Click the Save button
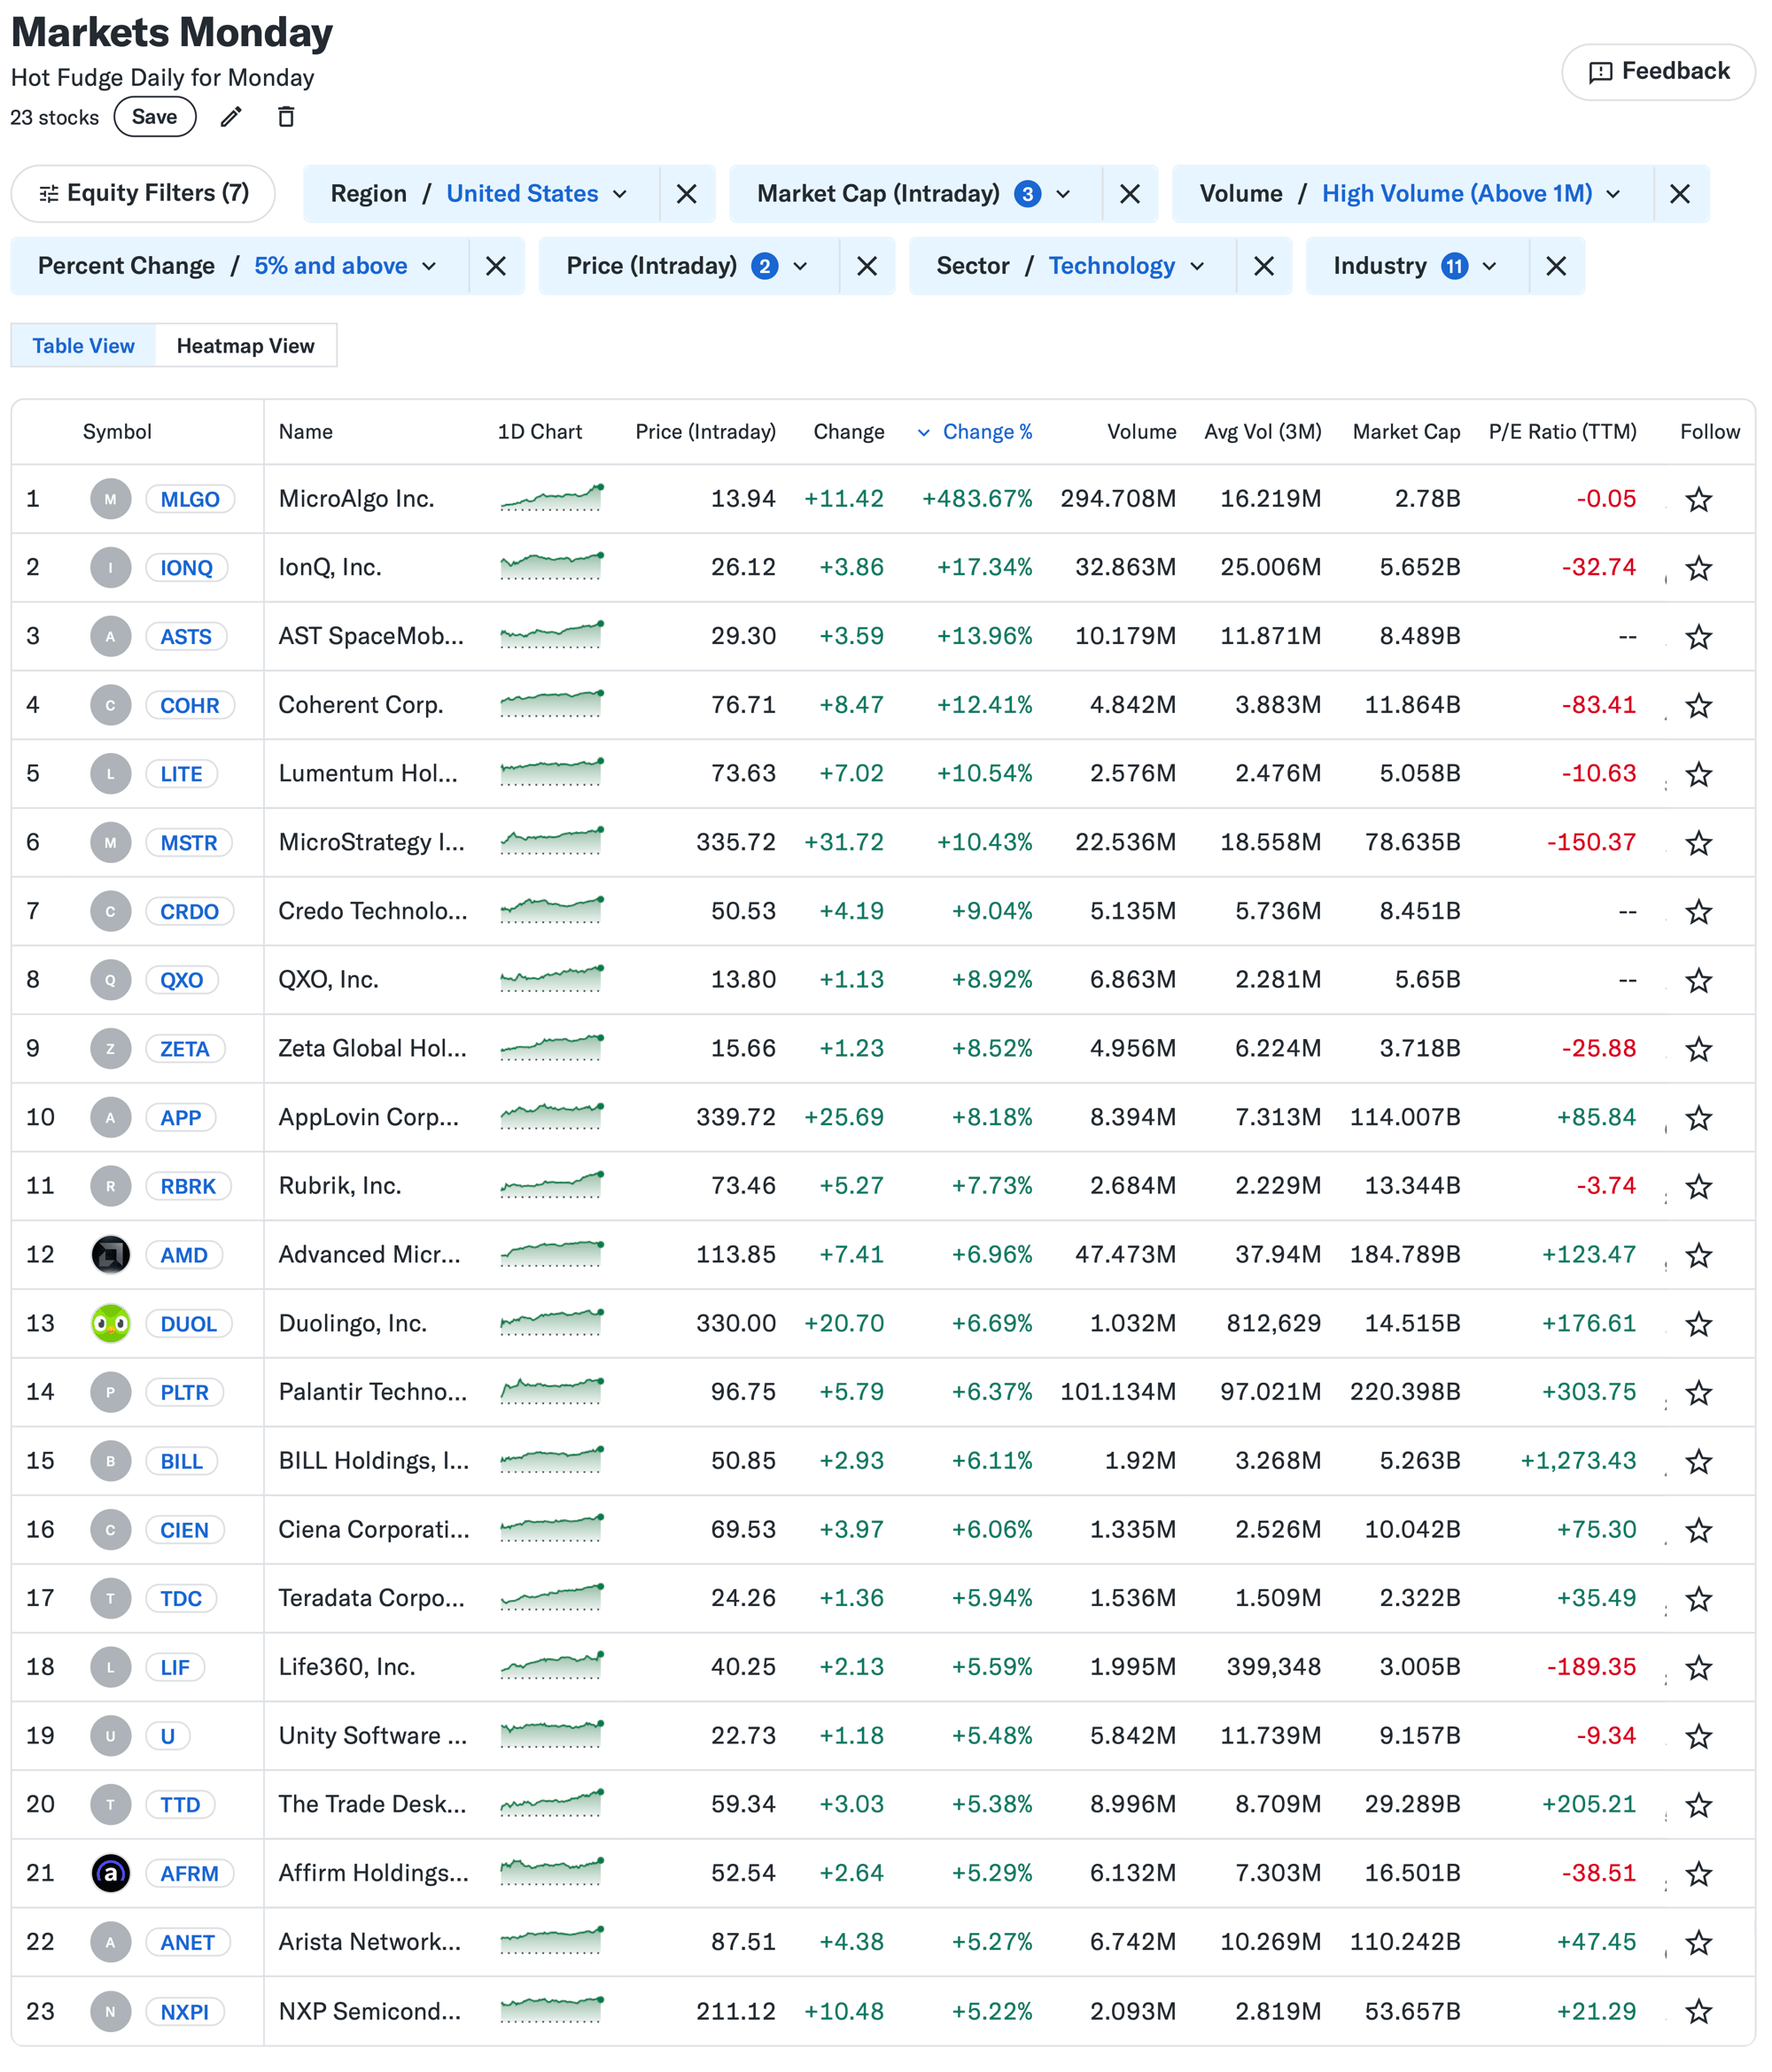This screenshot has height=2072, width=1772. (x=155, y=116)
